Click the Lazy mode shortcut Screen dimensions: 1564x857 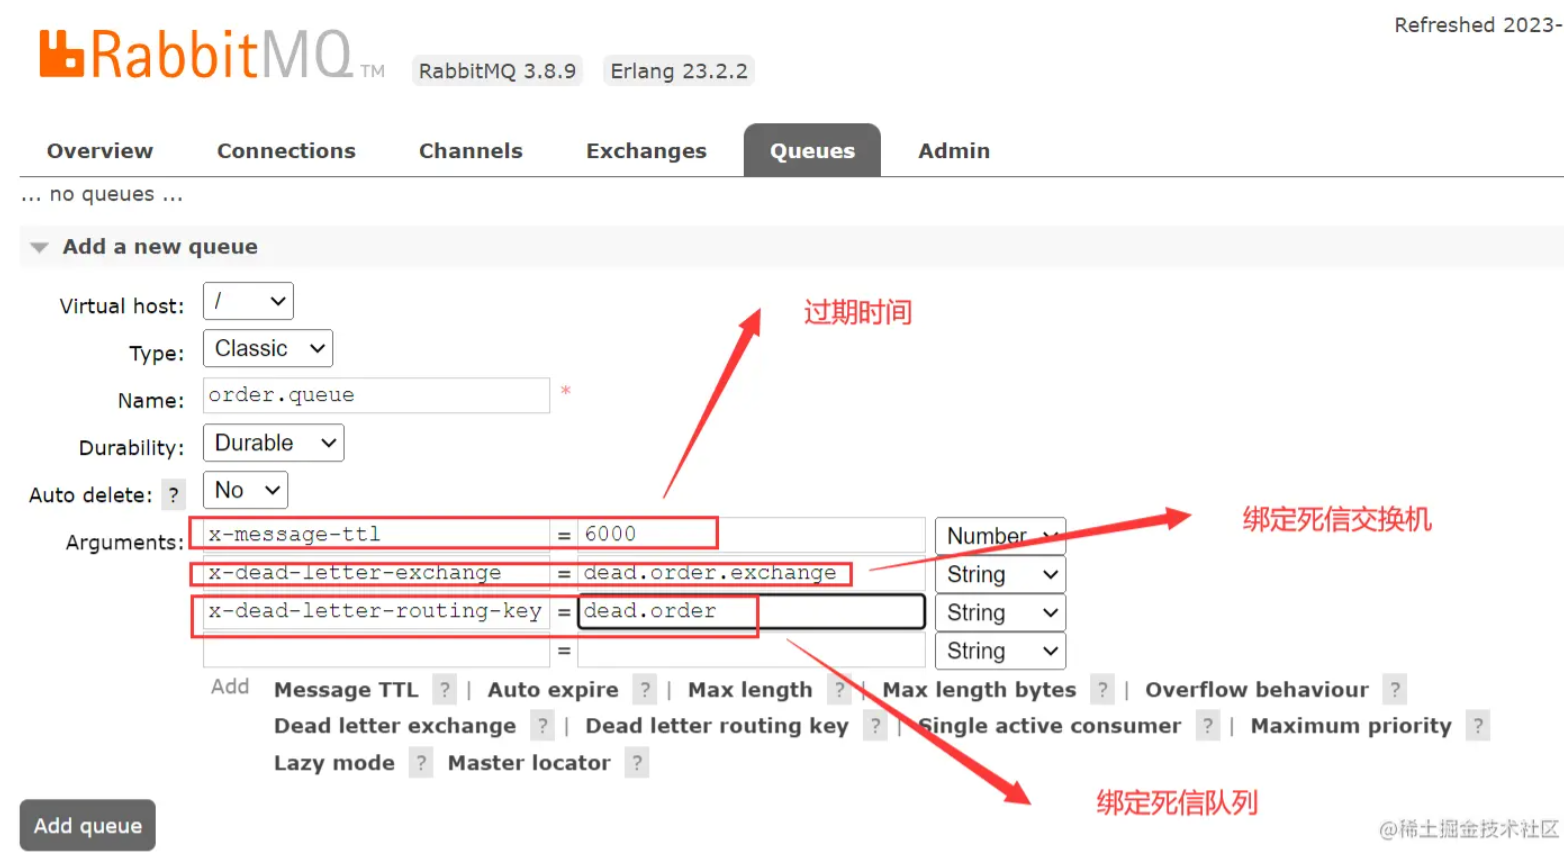[334, 763]
